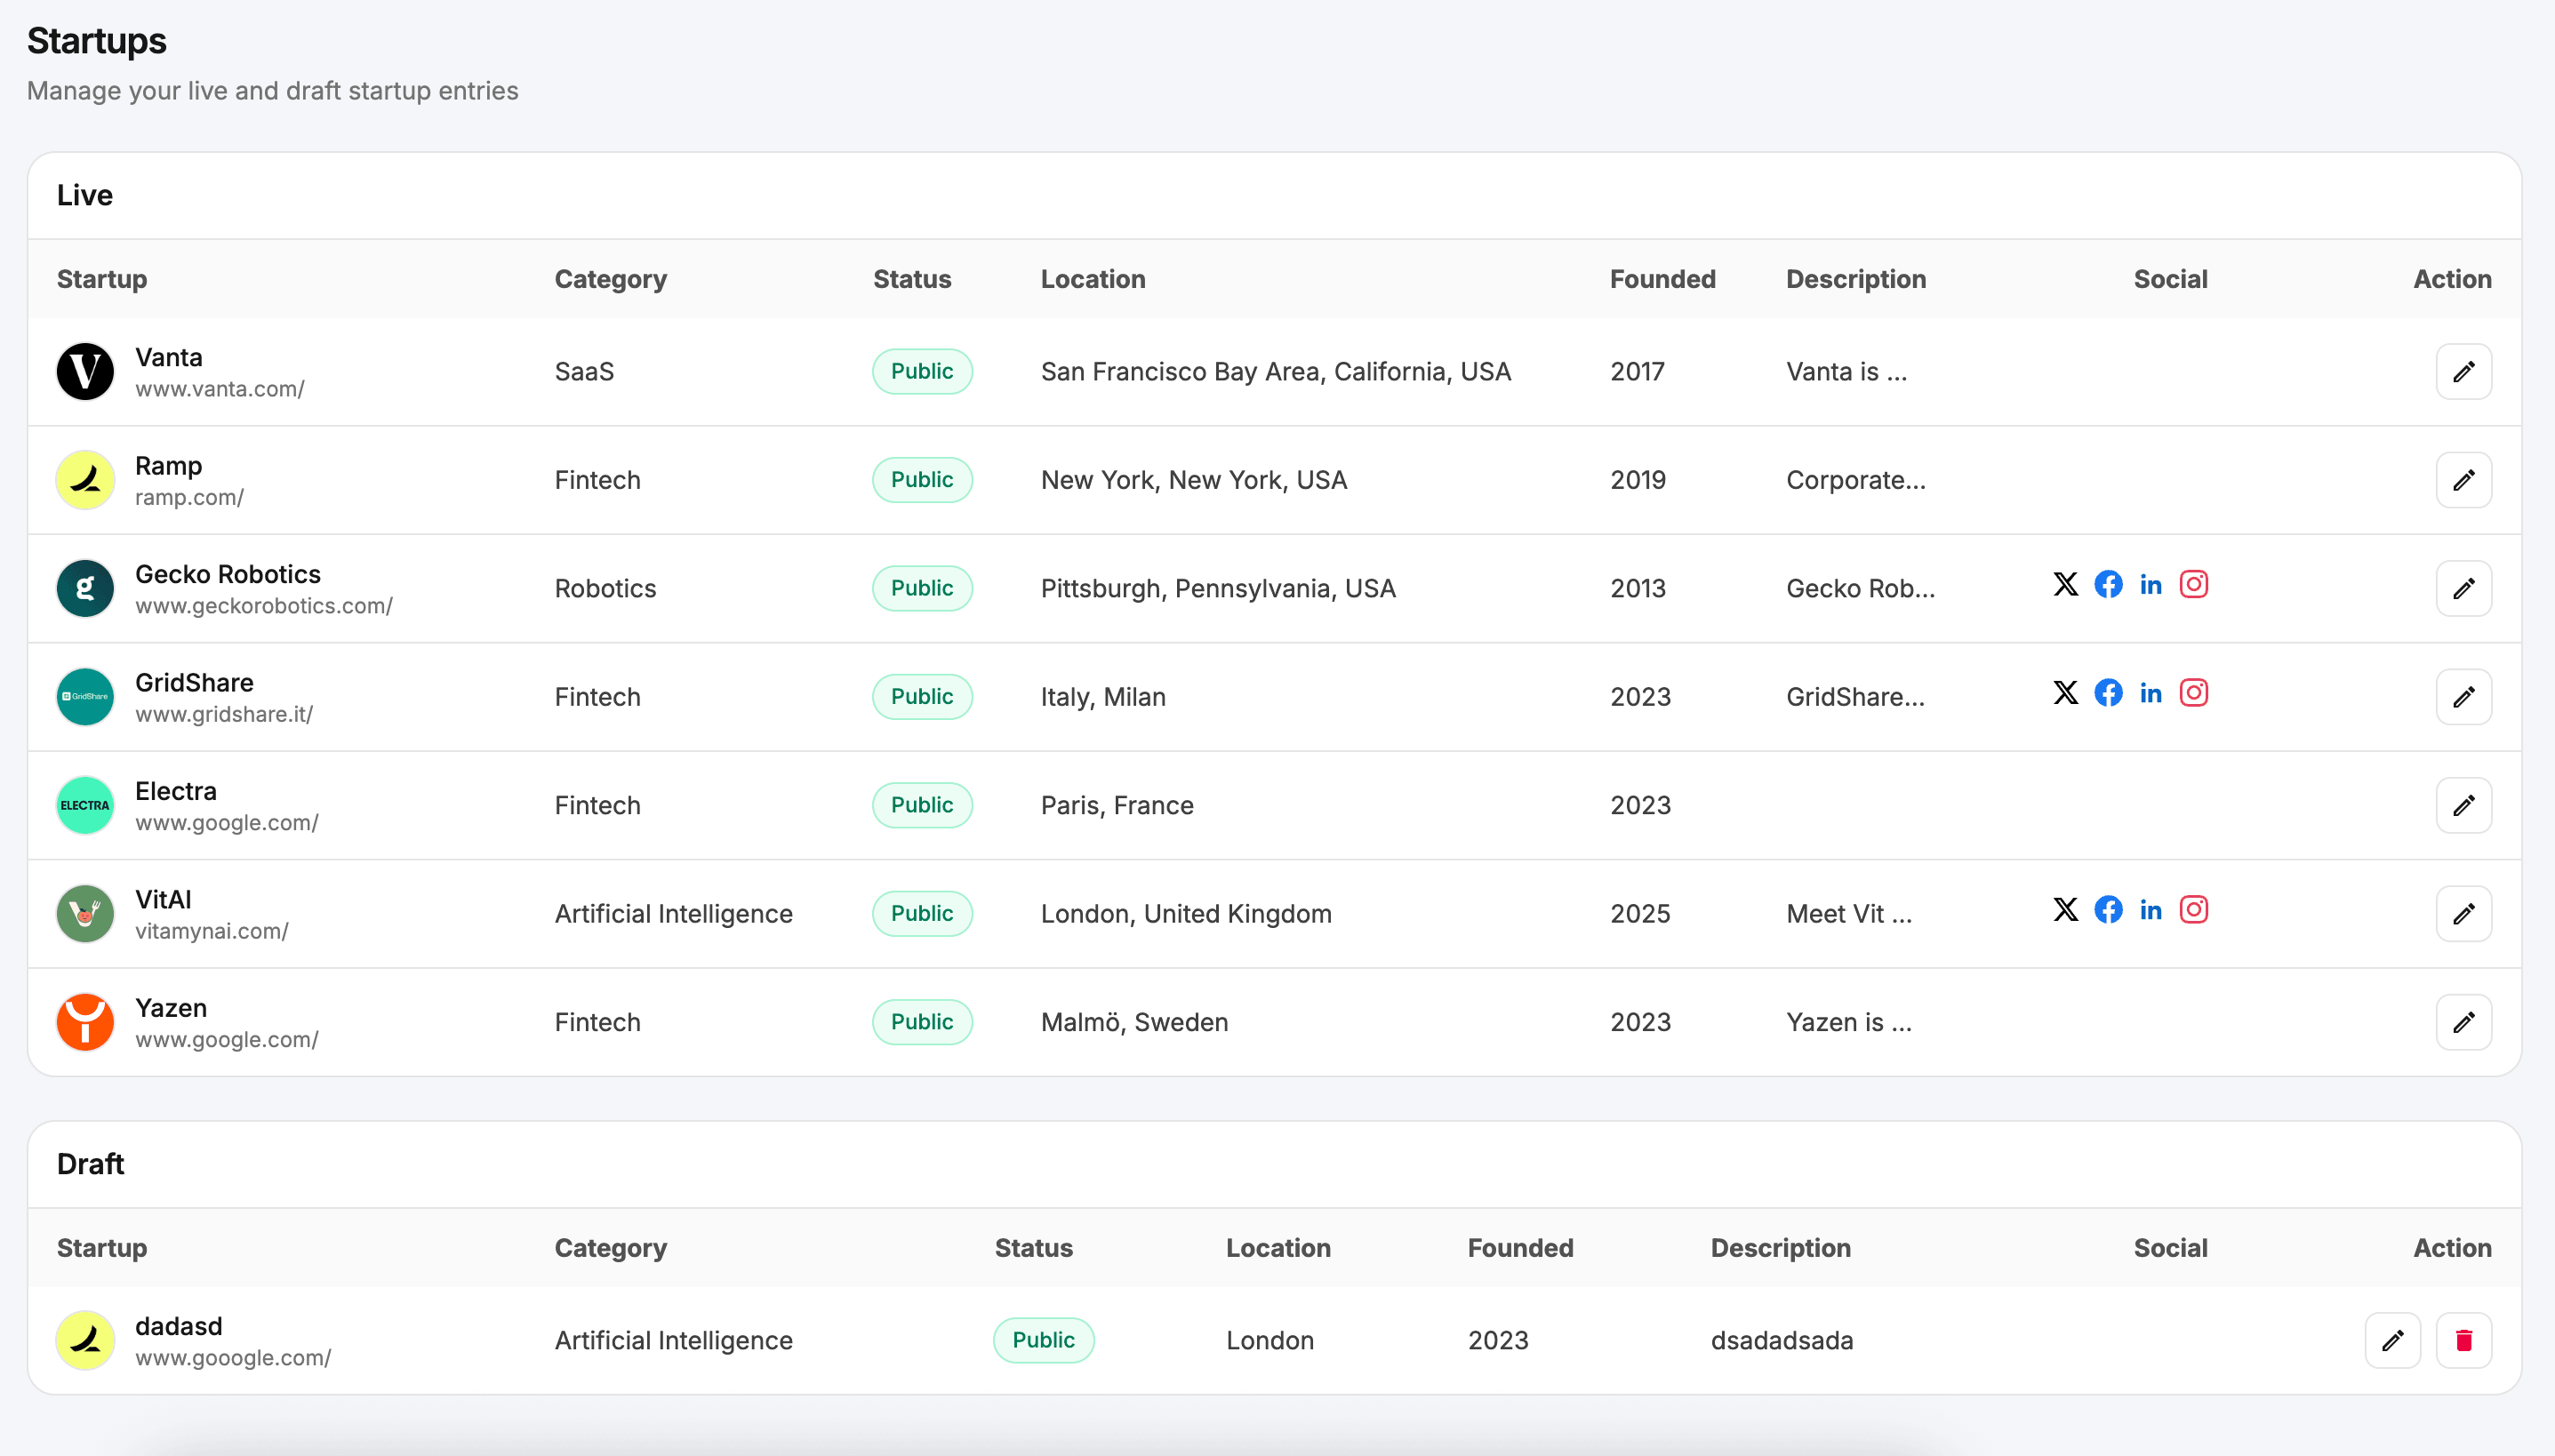Click the Draft section header

pos(90,1163)
